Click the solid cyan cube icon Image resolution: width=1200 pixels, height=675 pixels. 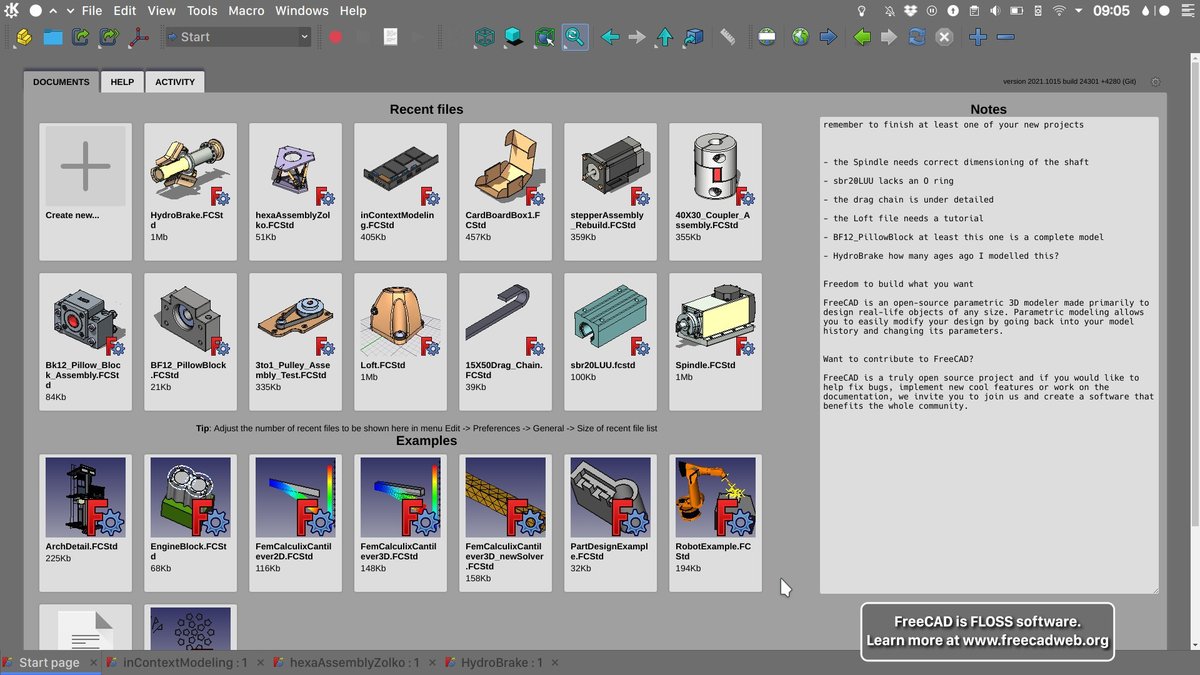[x=513, y=37]
